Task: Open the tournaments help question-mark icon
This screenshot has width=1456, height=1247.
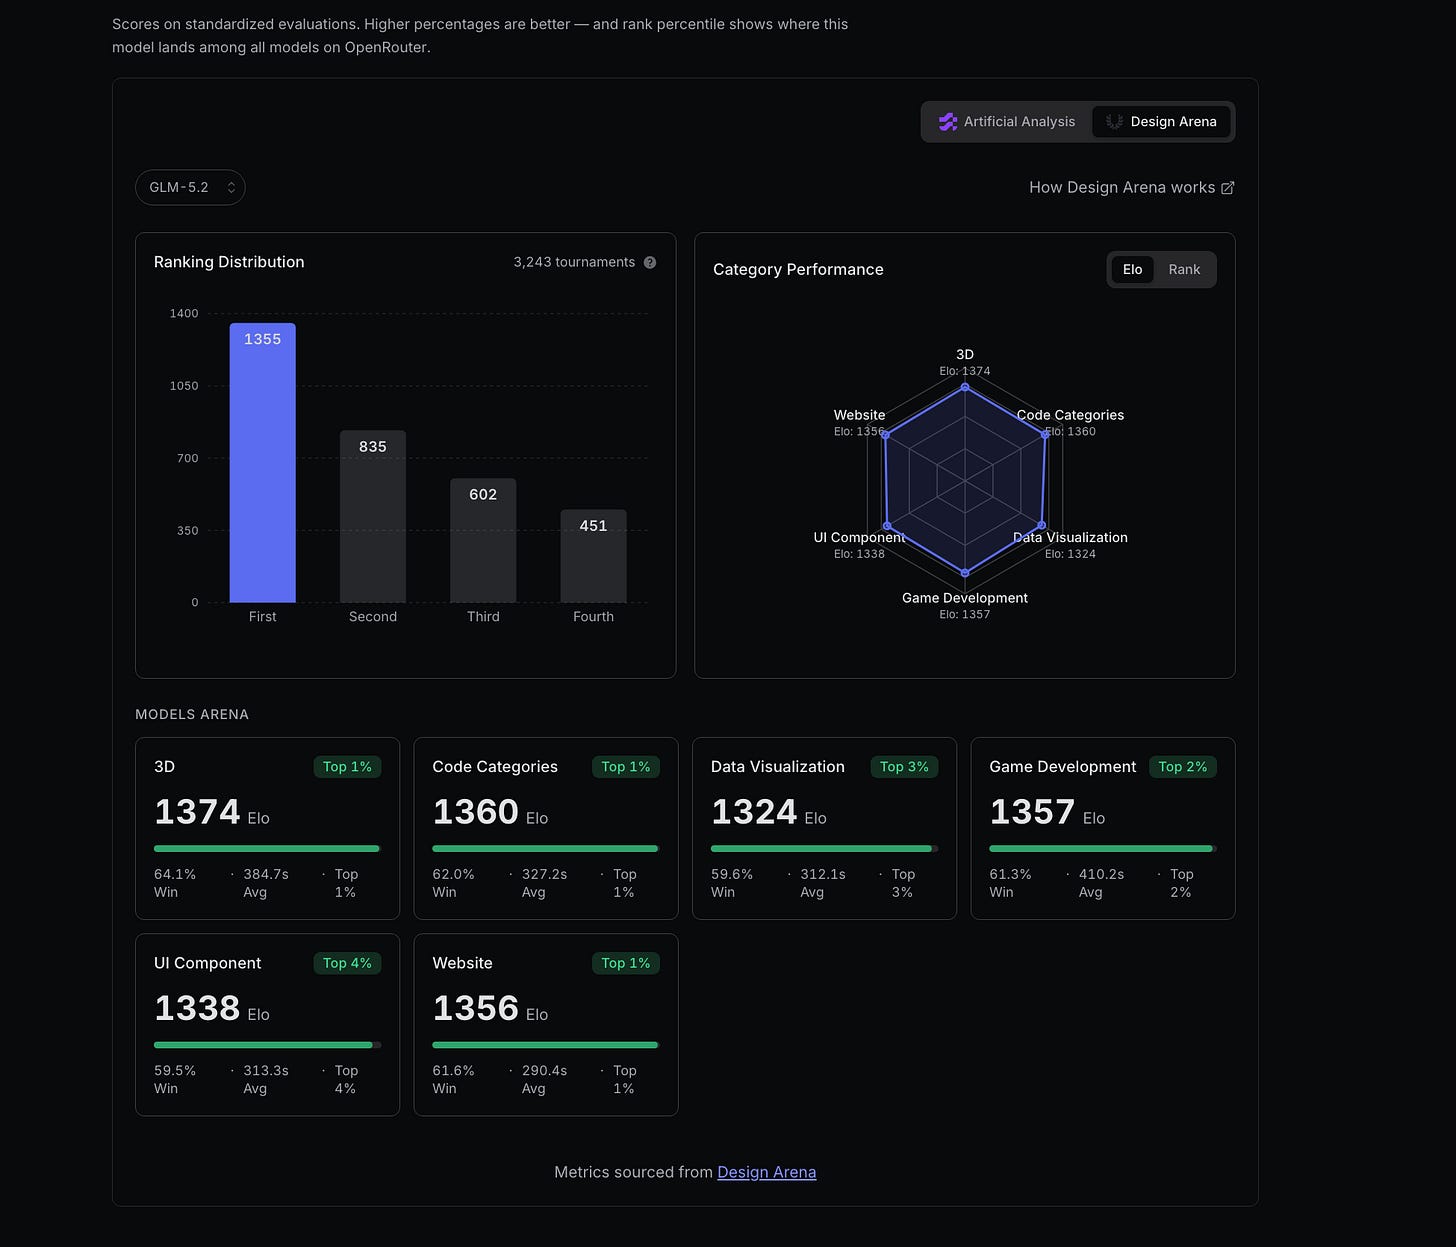Action: tap(650, 262)
